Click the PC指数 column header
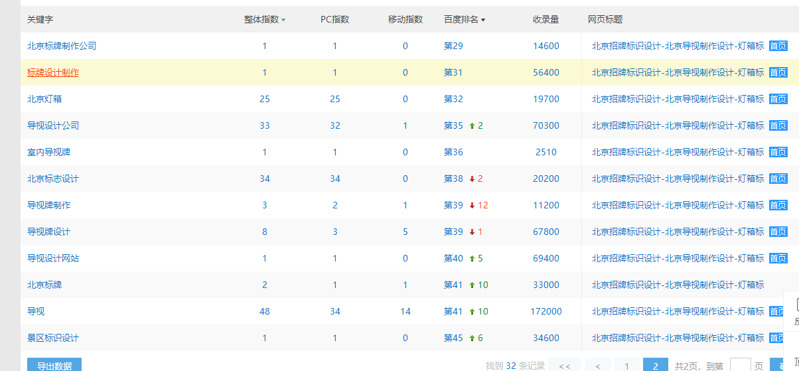Screen dimensions: 799x371 click(x=335, y=19)
